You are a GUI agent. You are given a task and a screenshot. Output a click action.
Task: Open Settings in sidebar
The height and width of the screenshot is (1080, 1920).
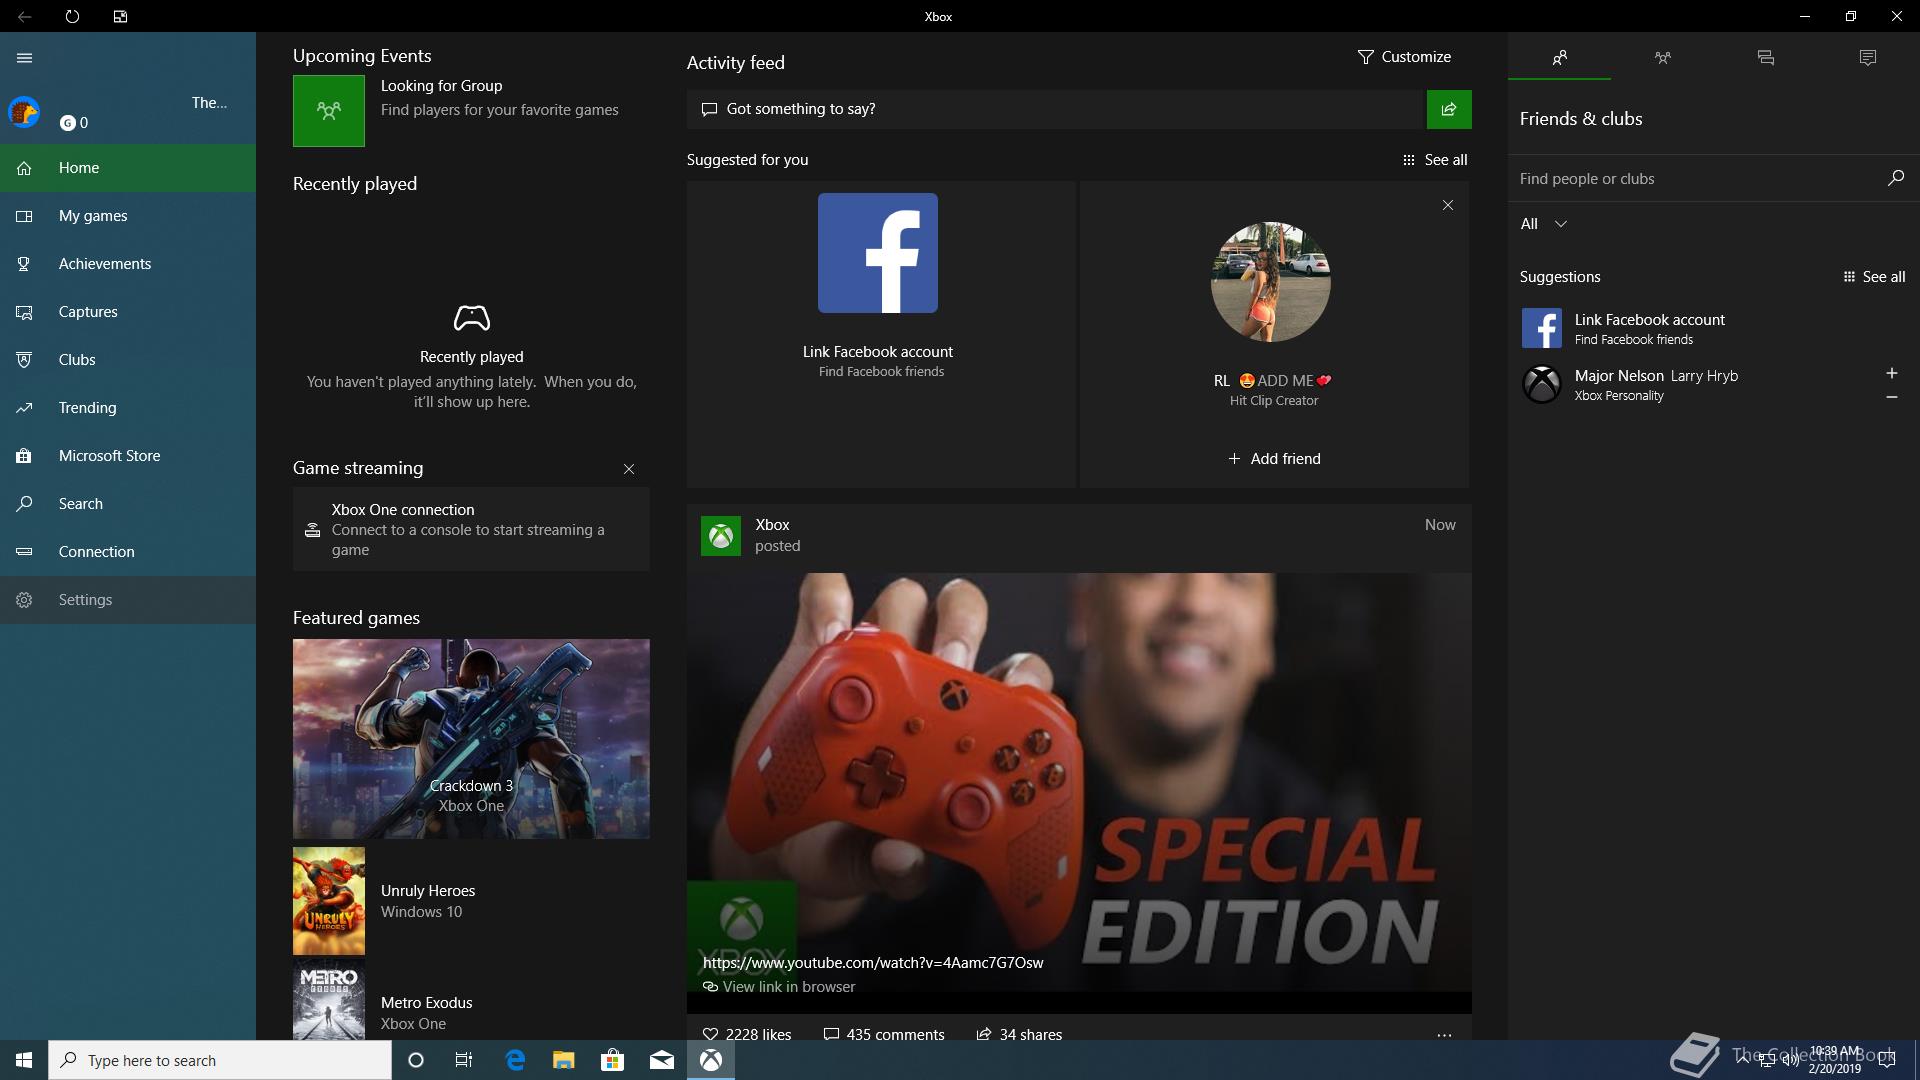(x=128, y=600)
